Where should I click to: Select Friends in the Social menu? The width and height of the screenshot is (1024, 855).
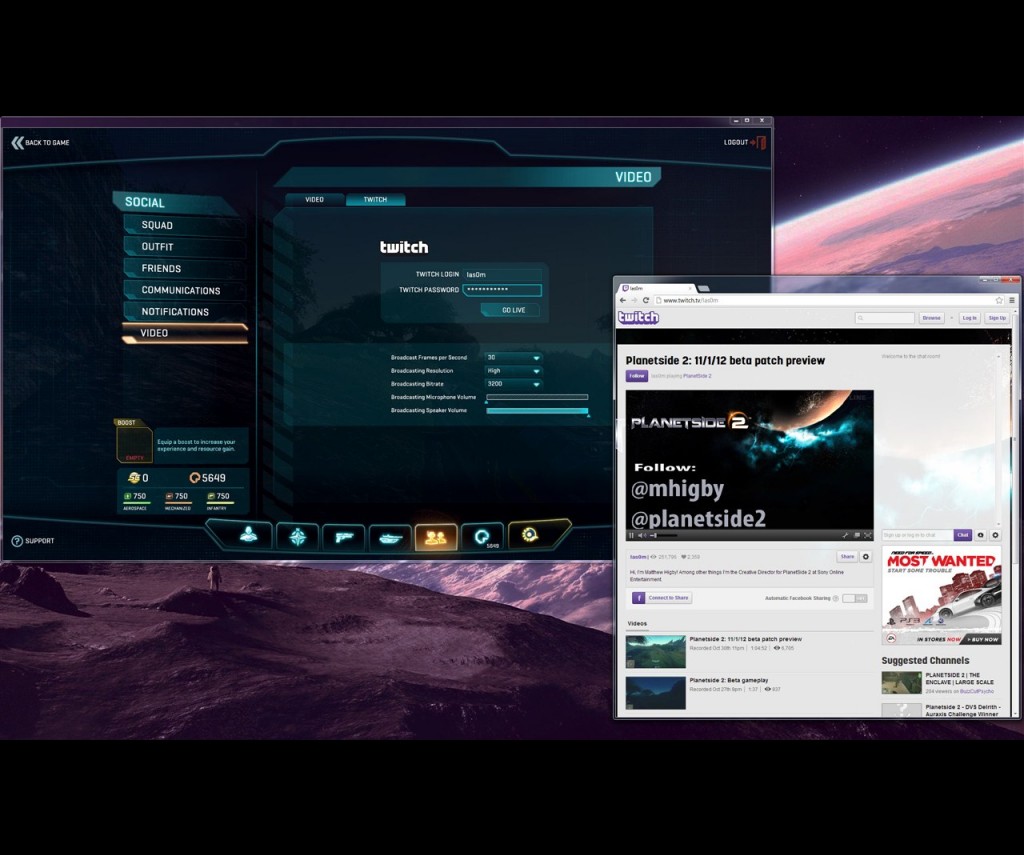point(161,268)
